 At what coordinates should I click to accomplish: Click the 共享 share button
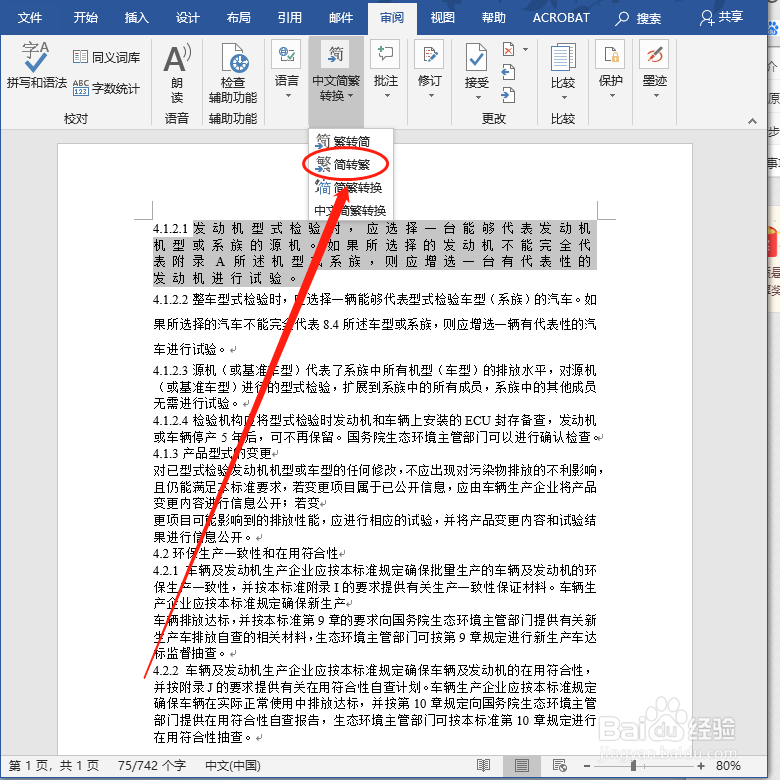point(721,17)
